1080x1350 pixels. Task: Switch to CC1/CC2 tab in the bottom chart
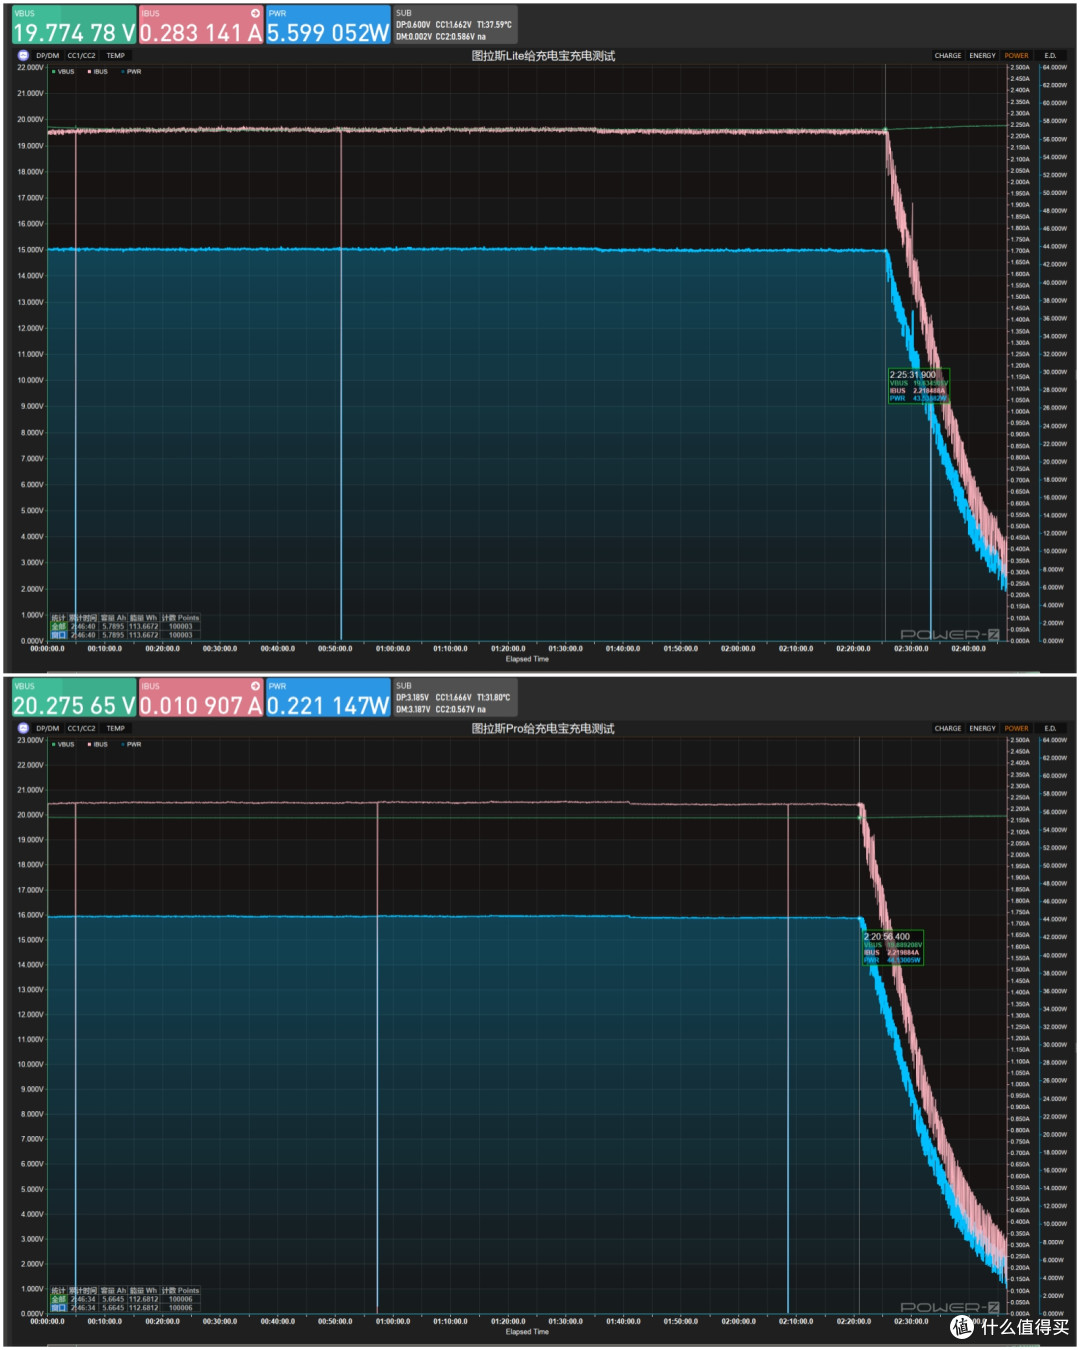(x=81, y=729)
